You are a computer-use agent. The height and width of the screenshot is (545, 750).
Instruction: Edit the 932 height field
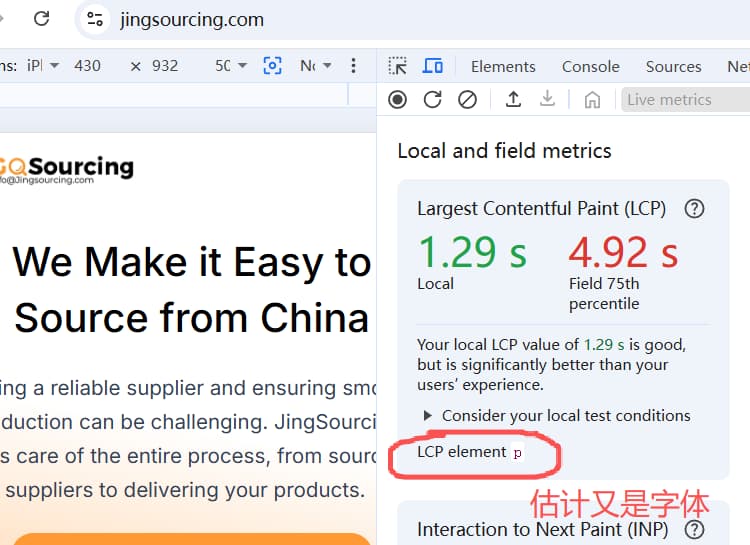165,66
